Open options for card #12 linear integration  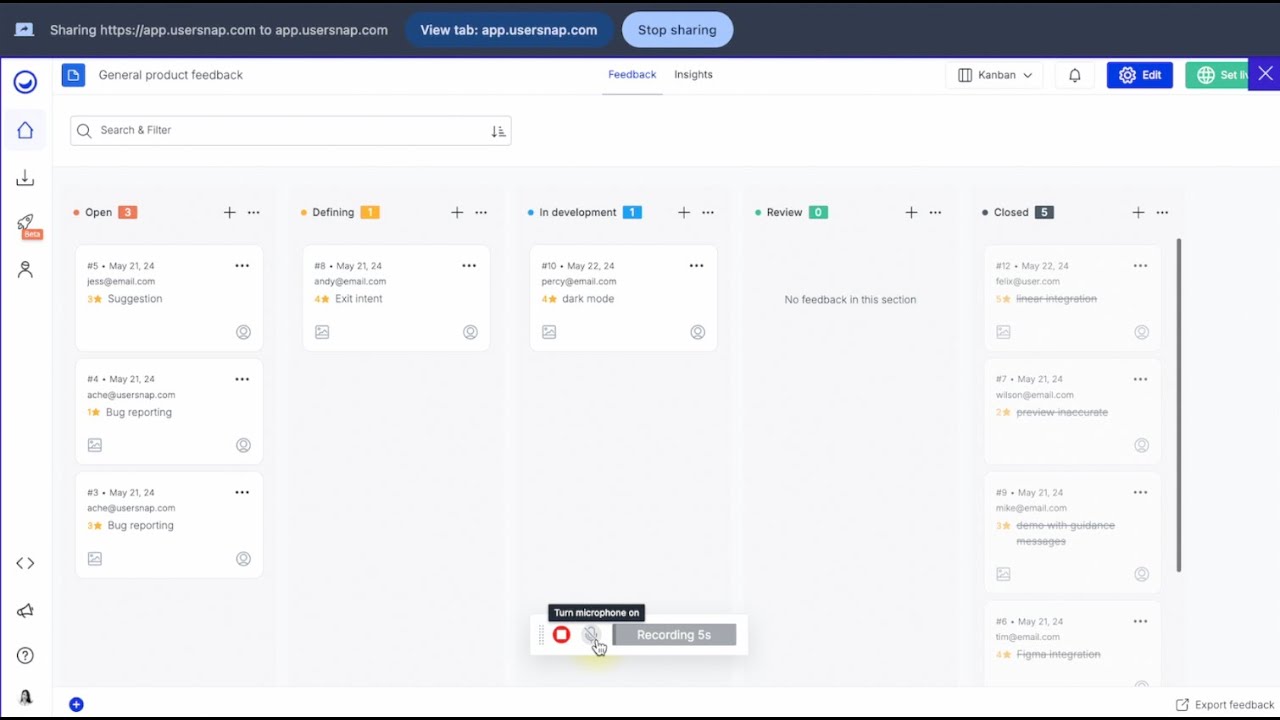pyautogui.click(x=1140, y=266)
